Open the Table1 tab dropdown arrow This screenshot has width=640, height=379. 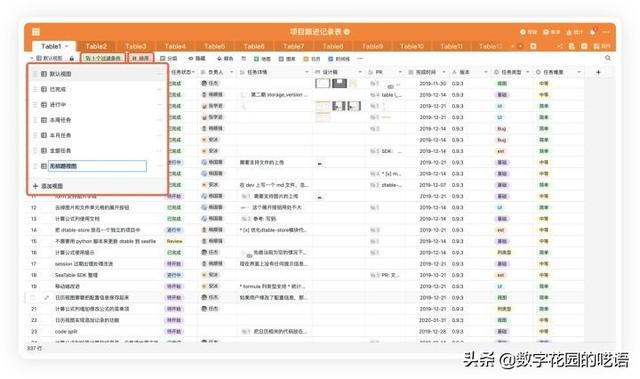[x=66, y=47]
